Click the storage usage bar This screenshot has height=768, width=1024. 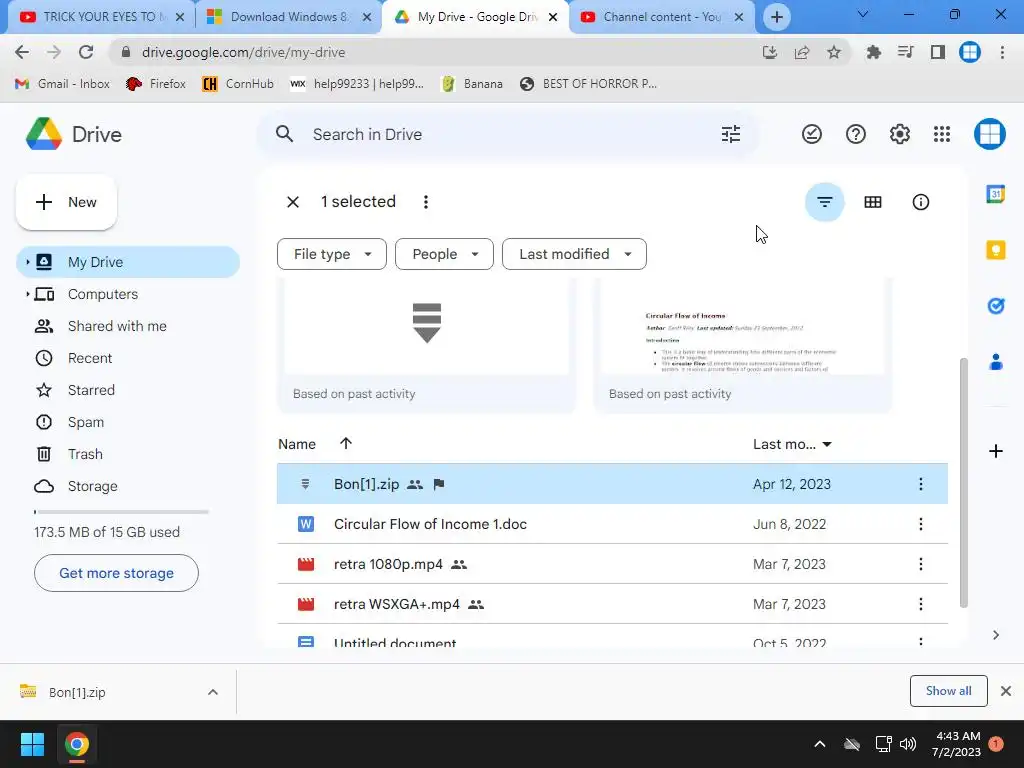tap(121, 512)
